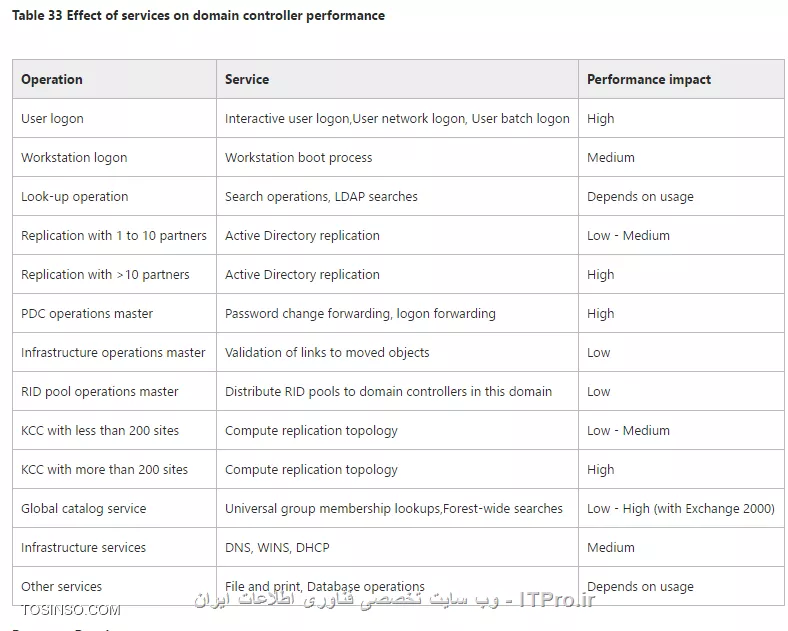Click the TOSINSO.COM watermark text
Image resolution: width=788 pixels, height=631 pixels.
tap(71, 610)
